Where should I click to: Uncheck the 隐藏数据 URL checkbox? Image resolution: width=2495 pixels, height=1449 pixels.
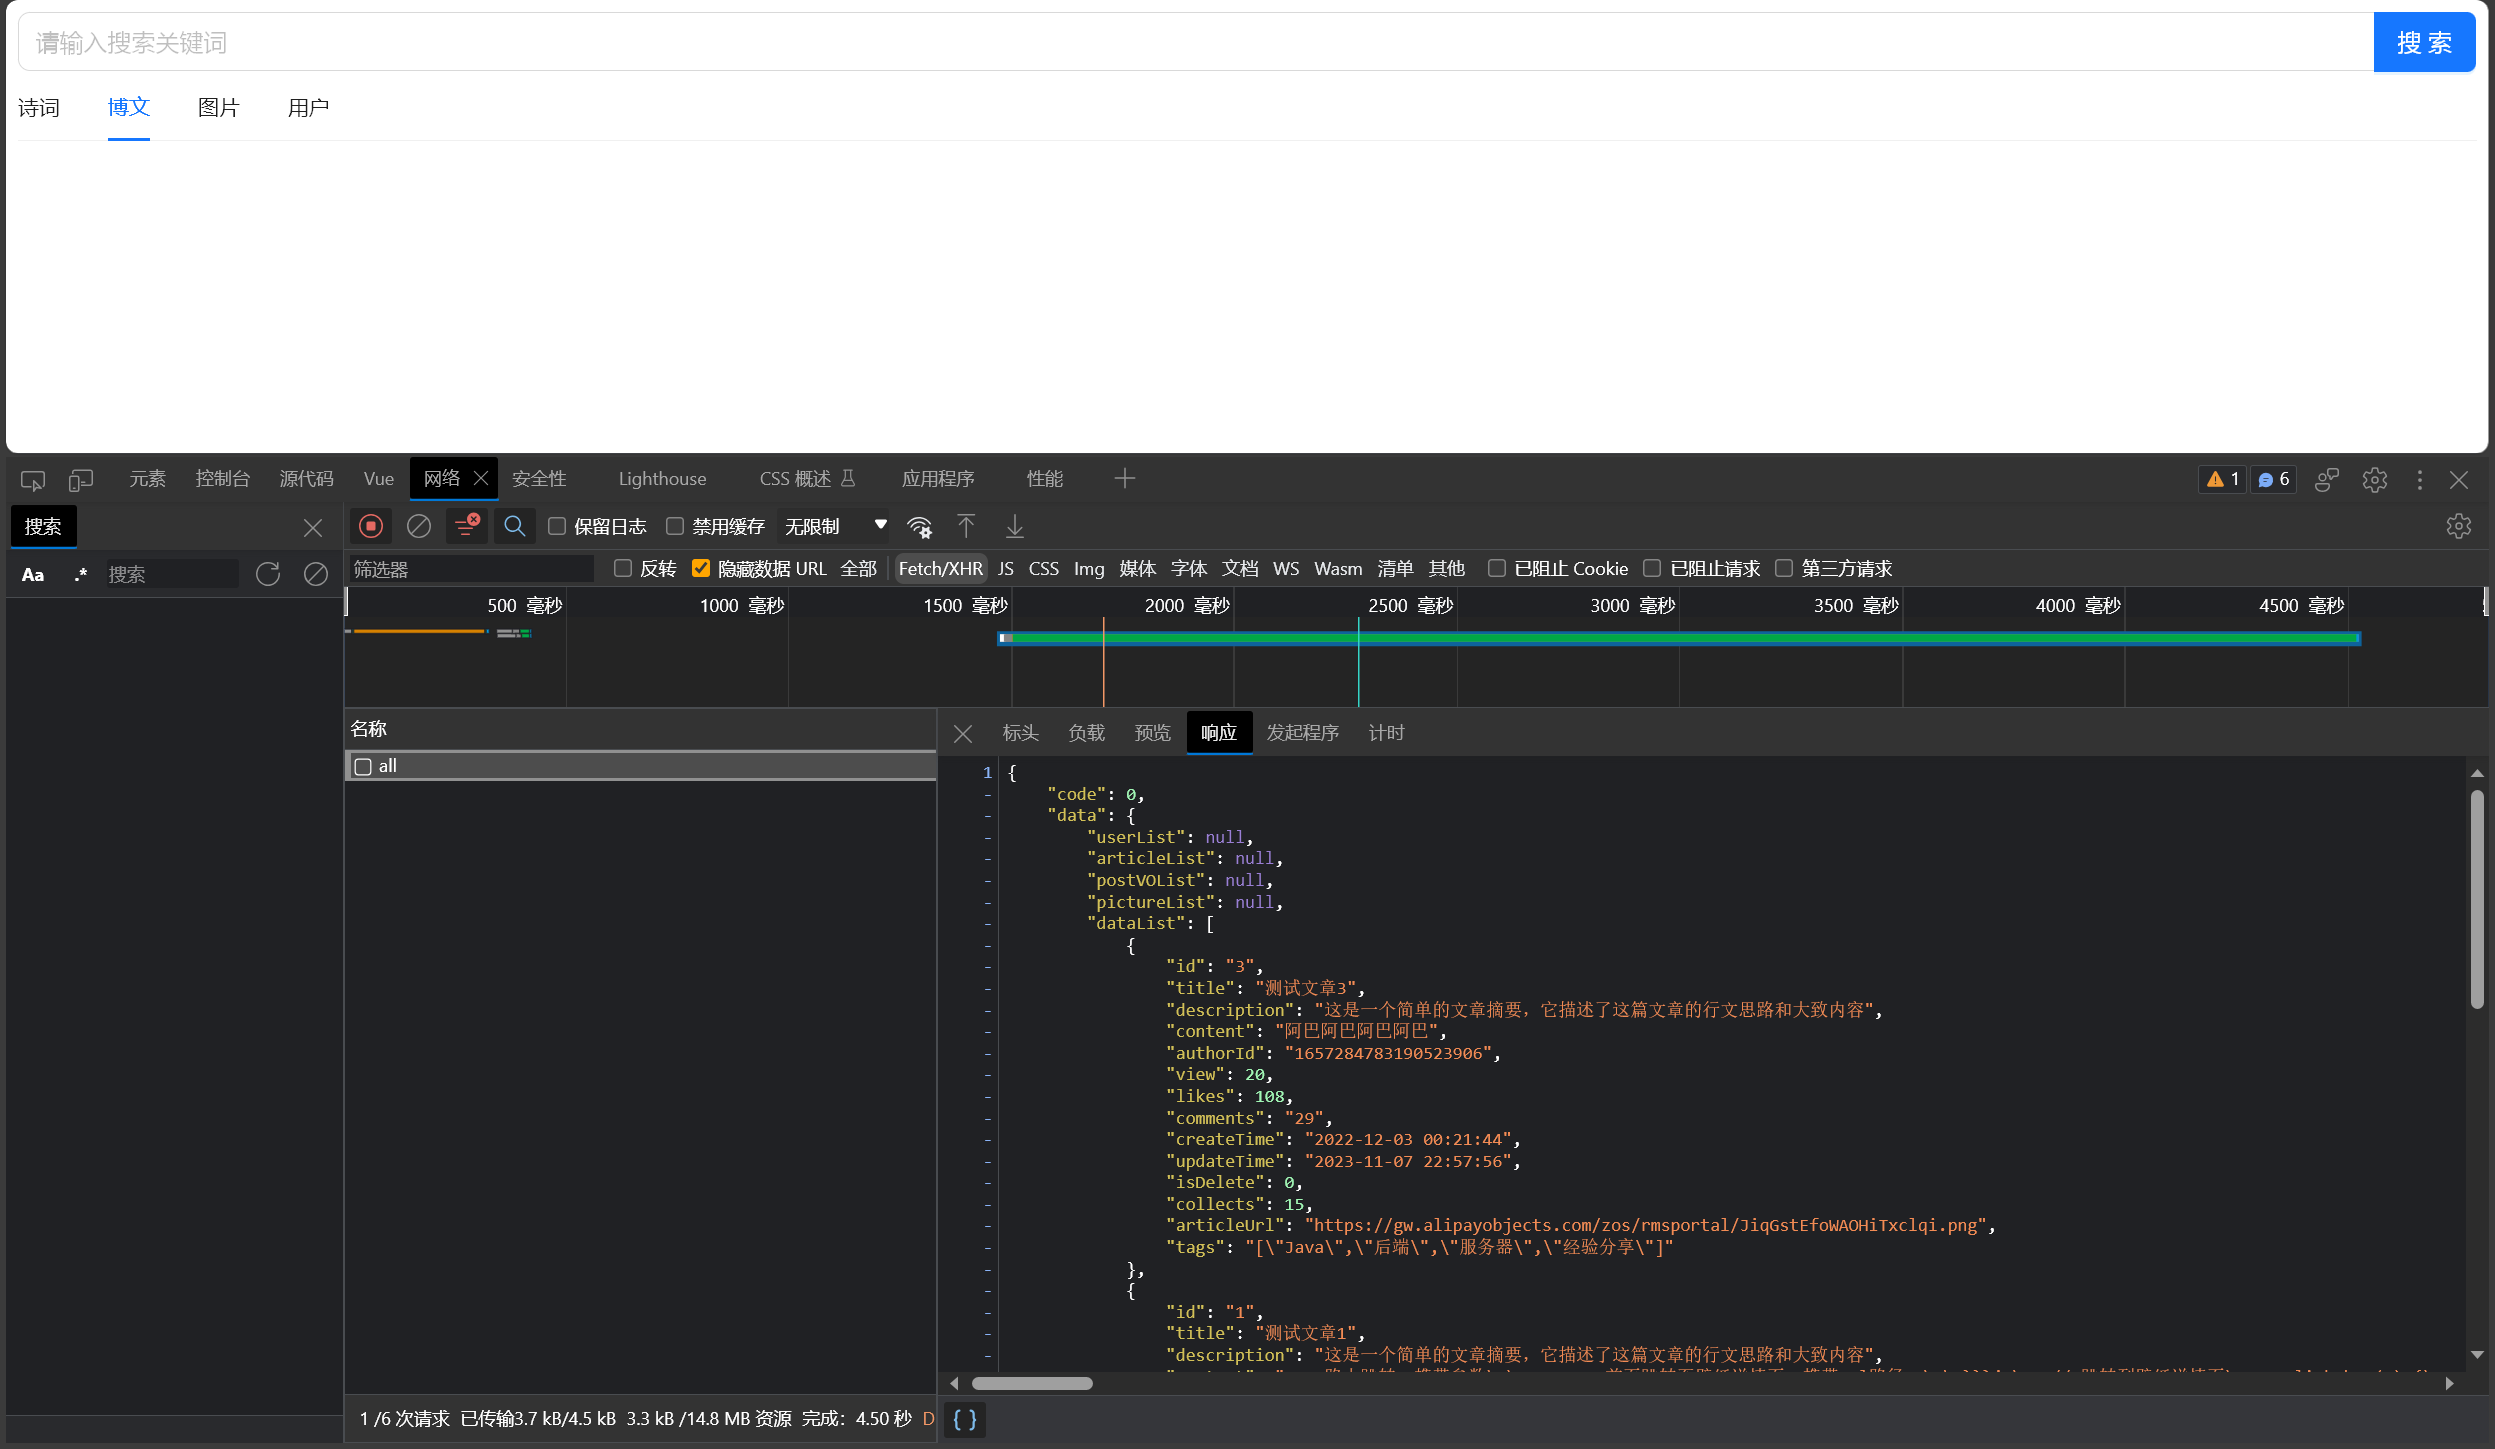701,568
